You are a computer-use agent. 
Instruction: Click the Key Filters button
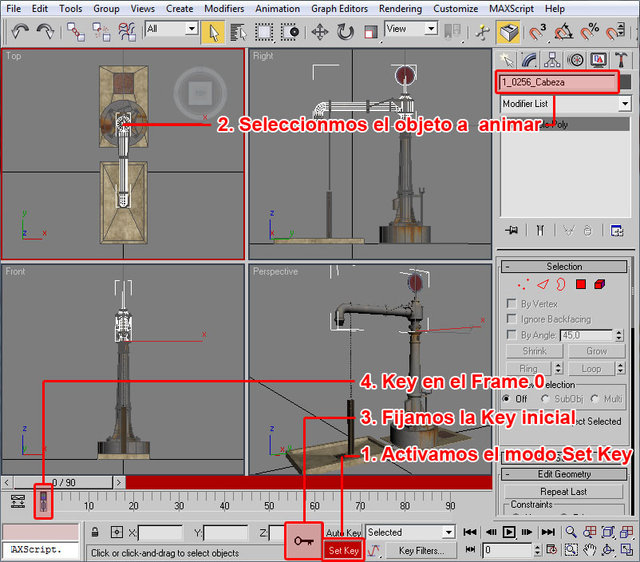[420, 551]
